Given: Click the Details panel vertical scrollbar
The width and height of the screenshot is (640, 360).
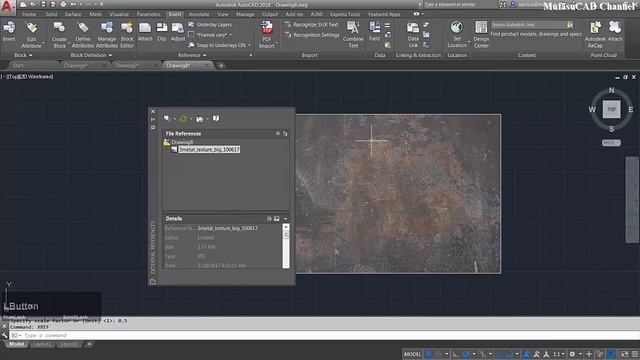Looking at the screenshot, I should 286,246.
